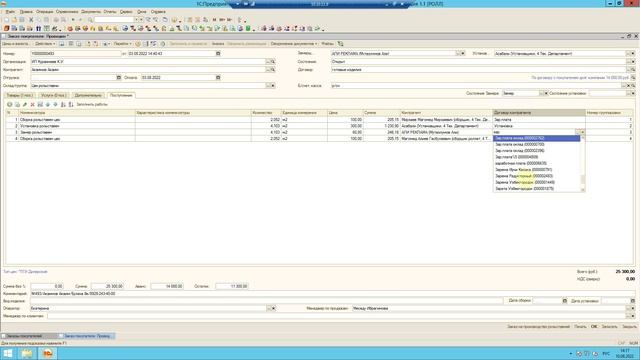Open the Отчеты menu
Viewport: 640px width, 360px height.
pyautogui.click(x=110, y=12)
